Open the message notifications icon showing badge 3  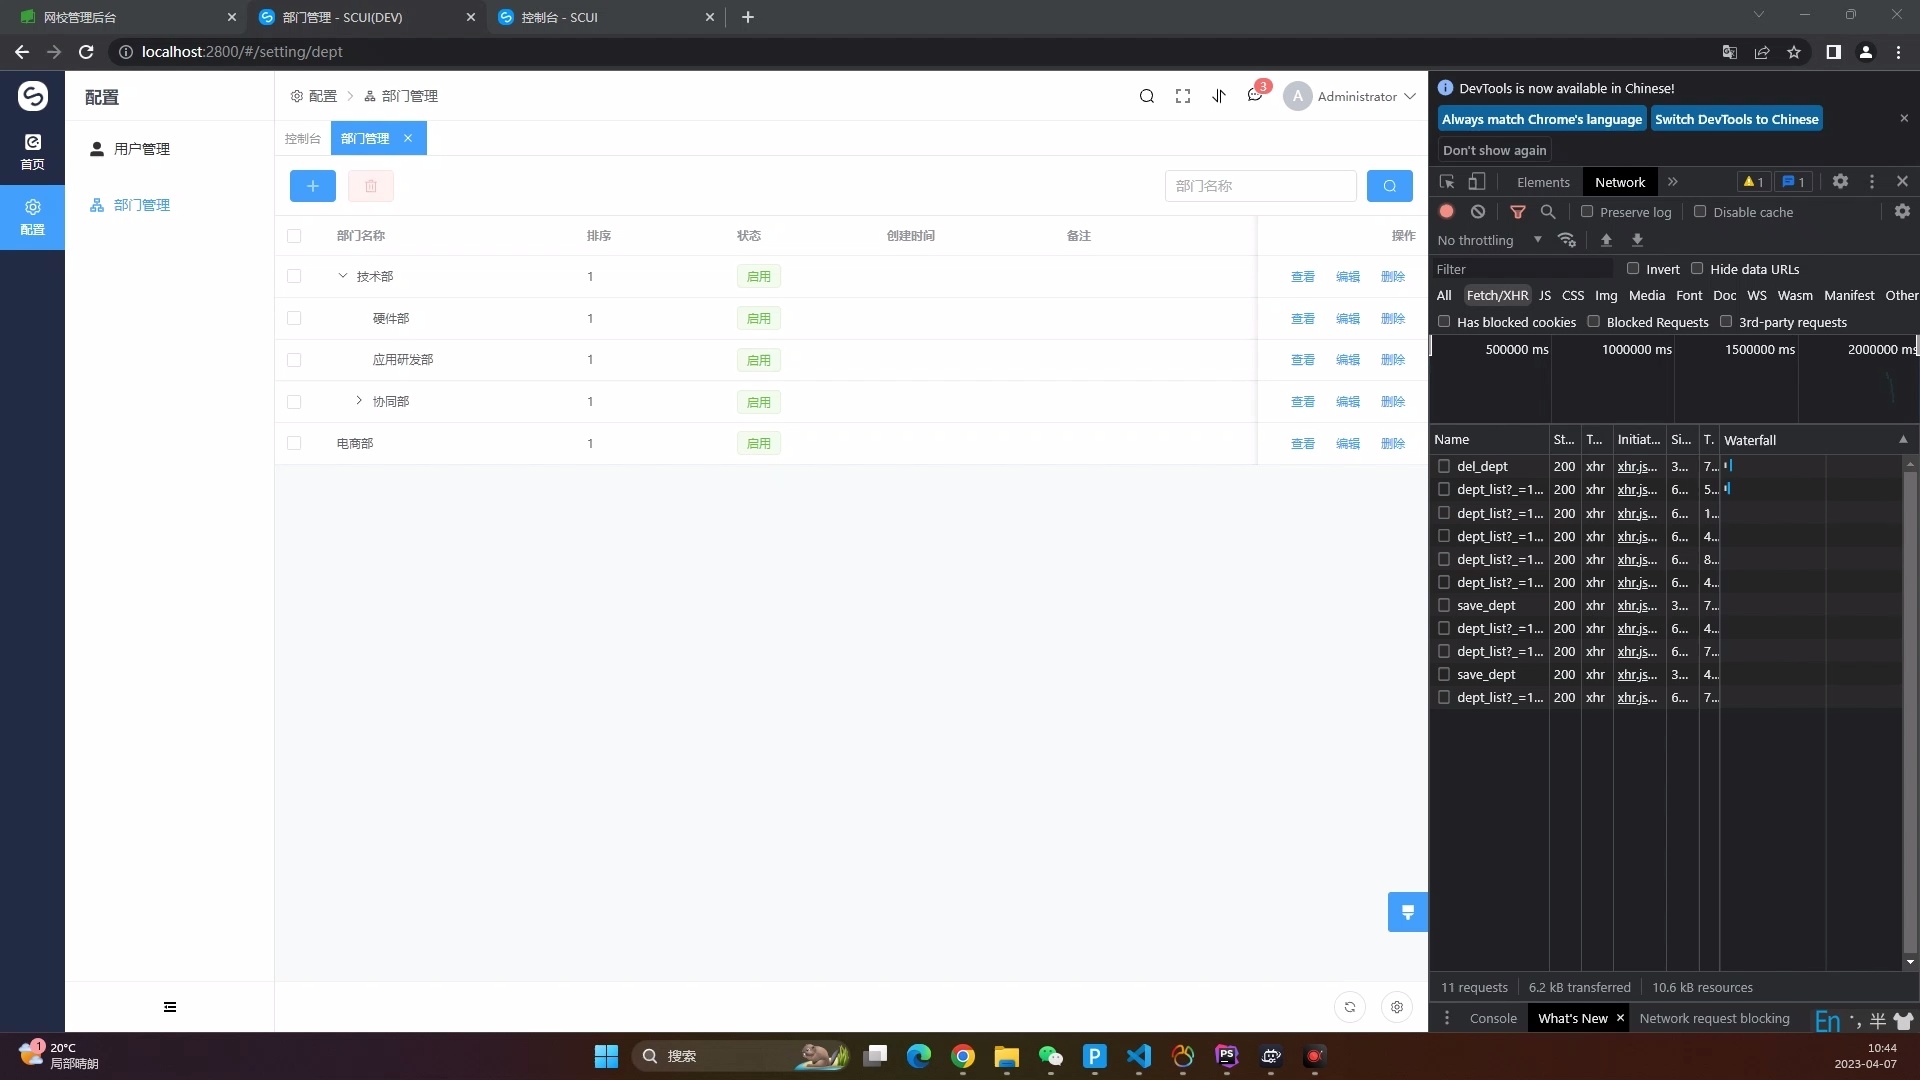tap(1255, 96)
